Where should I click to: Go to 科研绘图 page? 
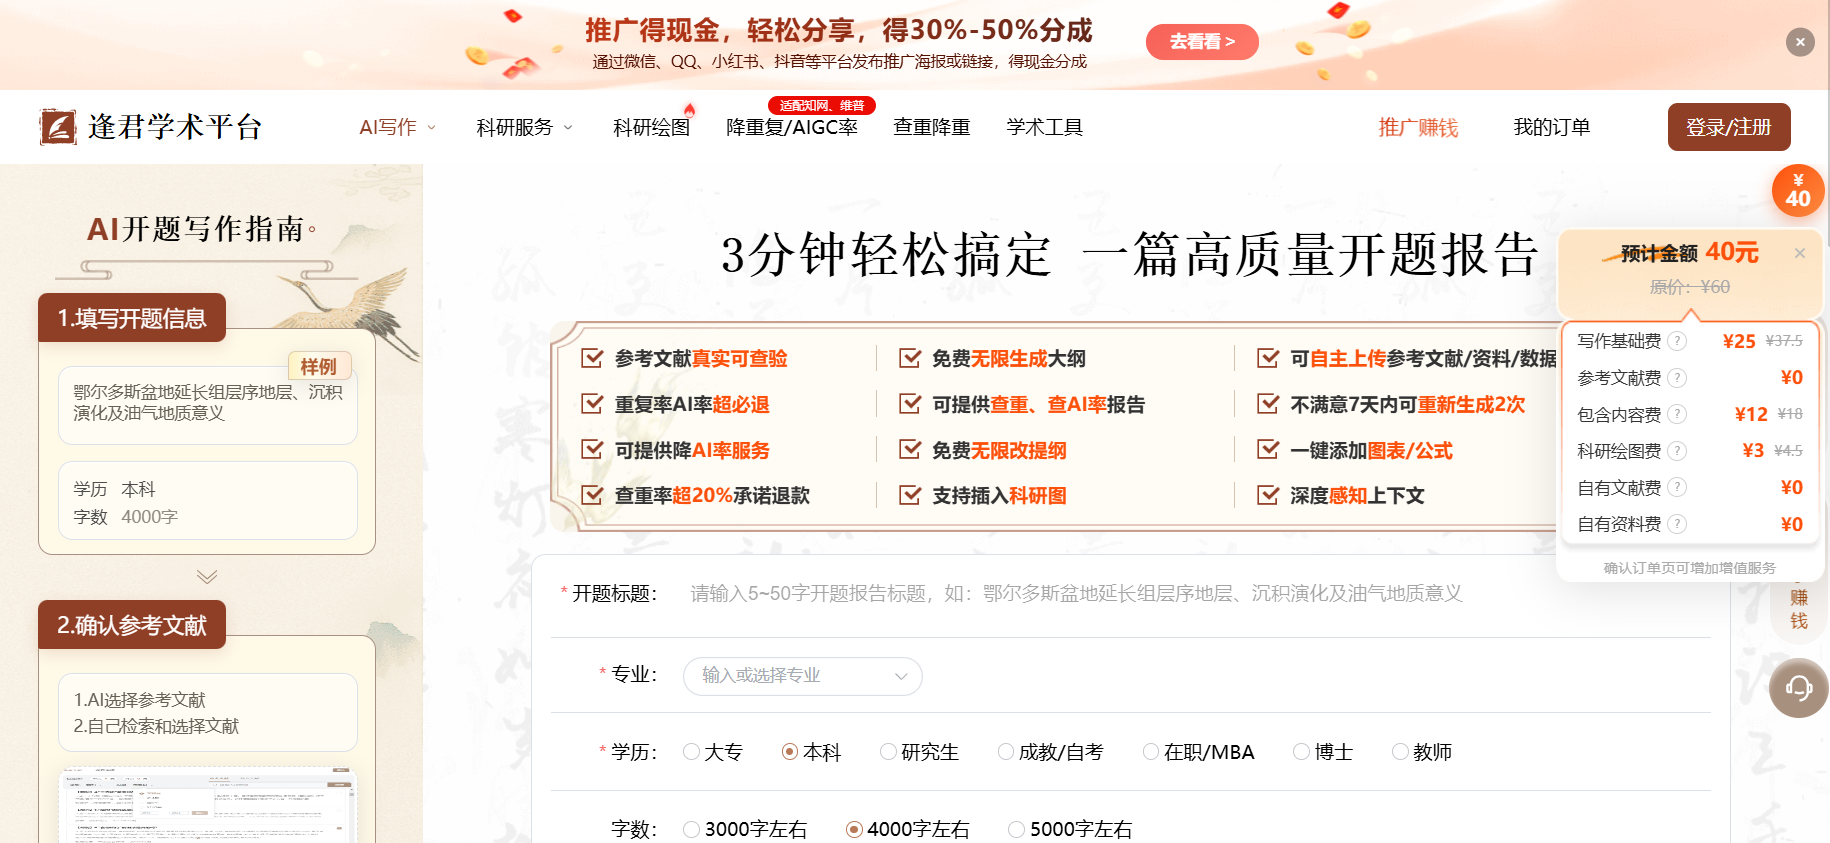point(651,127)
